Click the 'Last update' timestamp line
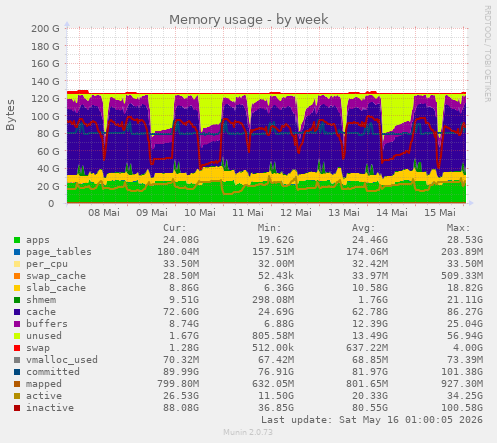Image resolution: width=497 pixels, height=443 pixels. click(x=372, y=420)
